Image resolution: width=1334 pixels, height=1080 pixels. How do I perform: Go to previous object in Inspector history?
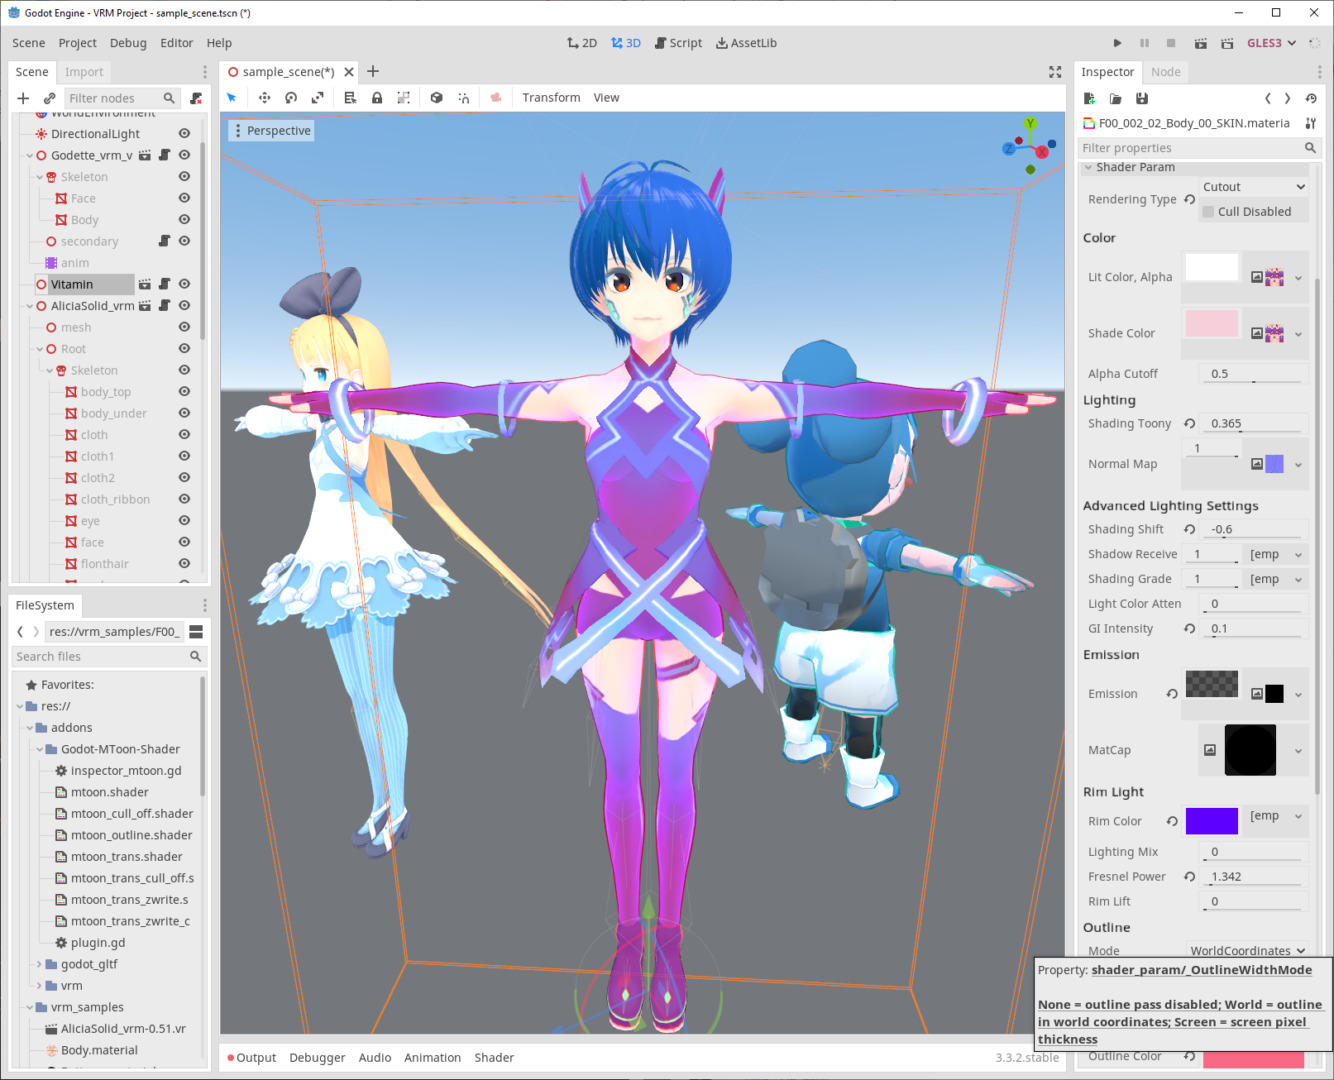click(1268, 99)
